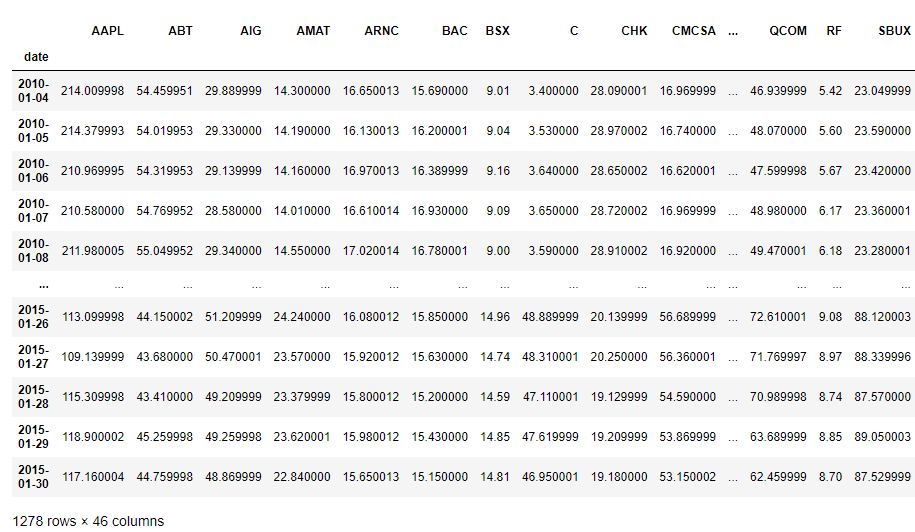Screen dimensions: 915x532
Task: Click the CMCSA column header
Action: click(x=694, y=31)
